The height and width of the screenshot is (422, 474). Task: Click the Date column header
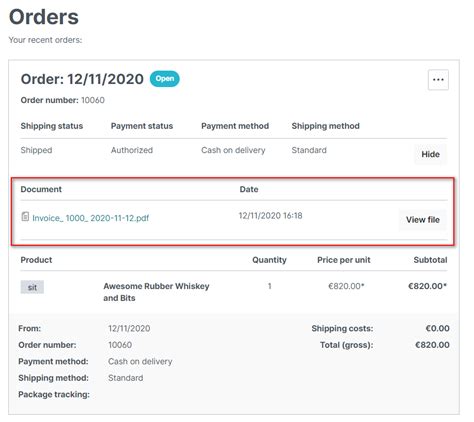pyautogui.click(x=249, y=189)
